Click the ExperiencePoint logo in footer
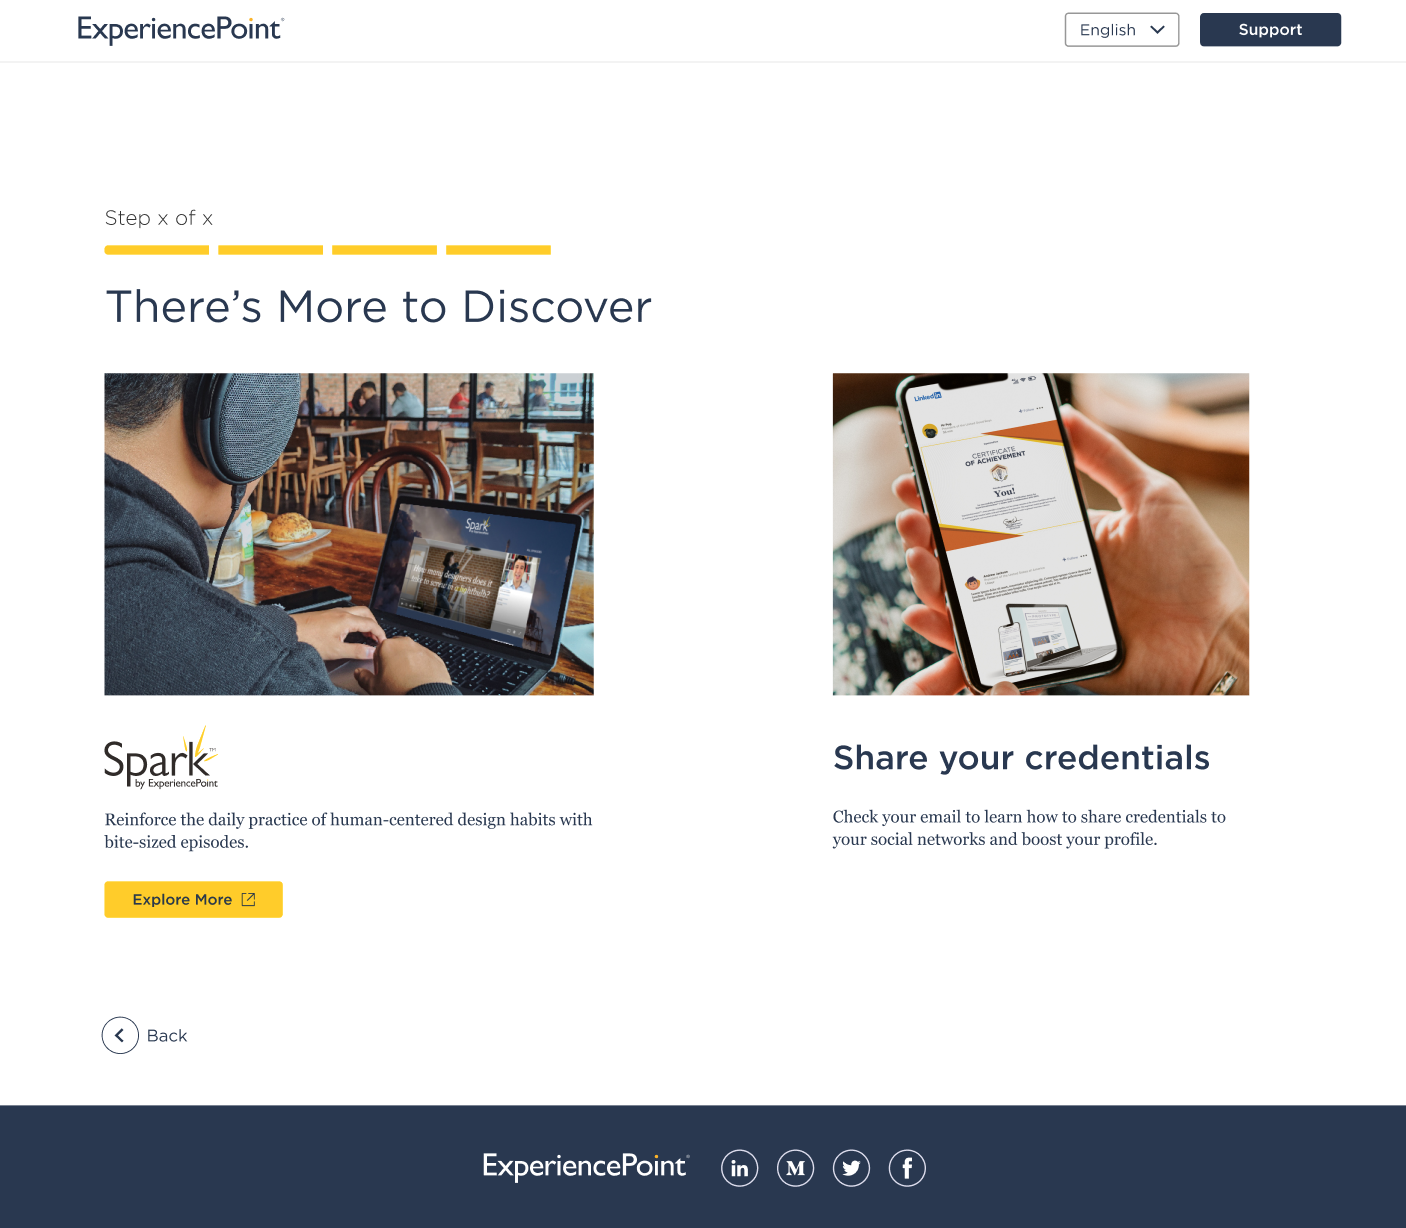The width and height of the screenshot is (1406, 1228). [x=586, y=1166]
